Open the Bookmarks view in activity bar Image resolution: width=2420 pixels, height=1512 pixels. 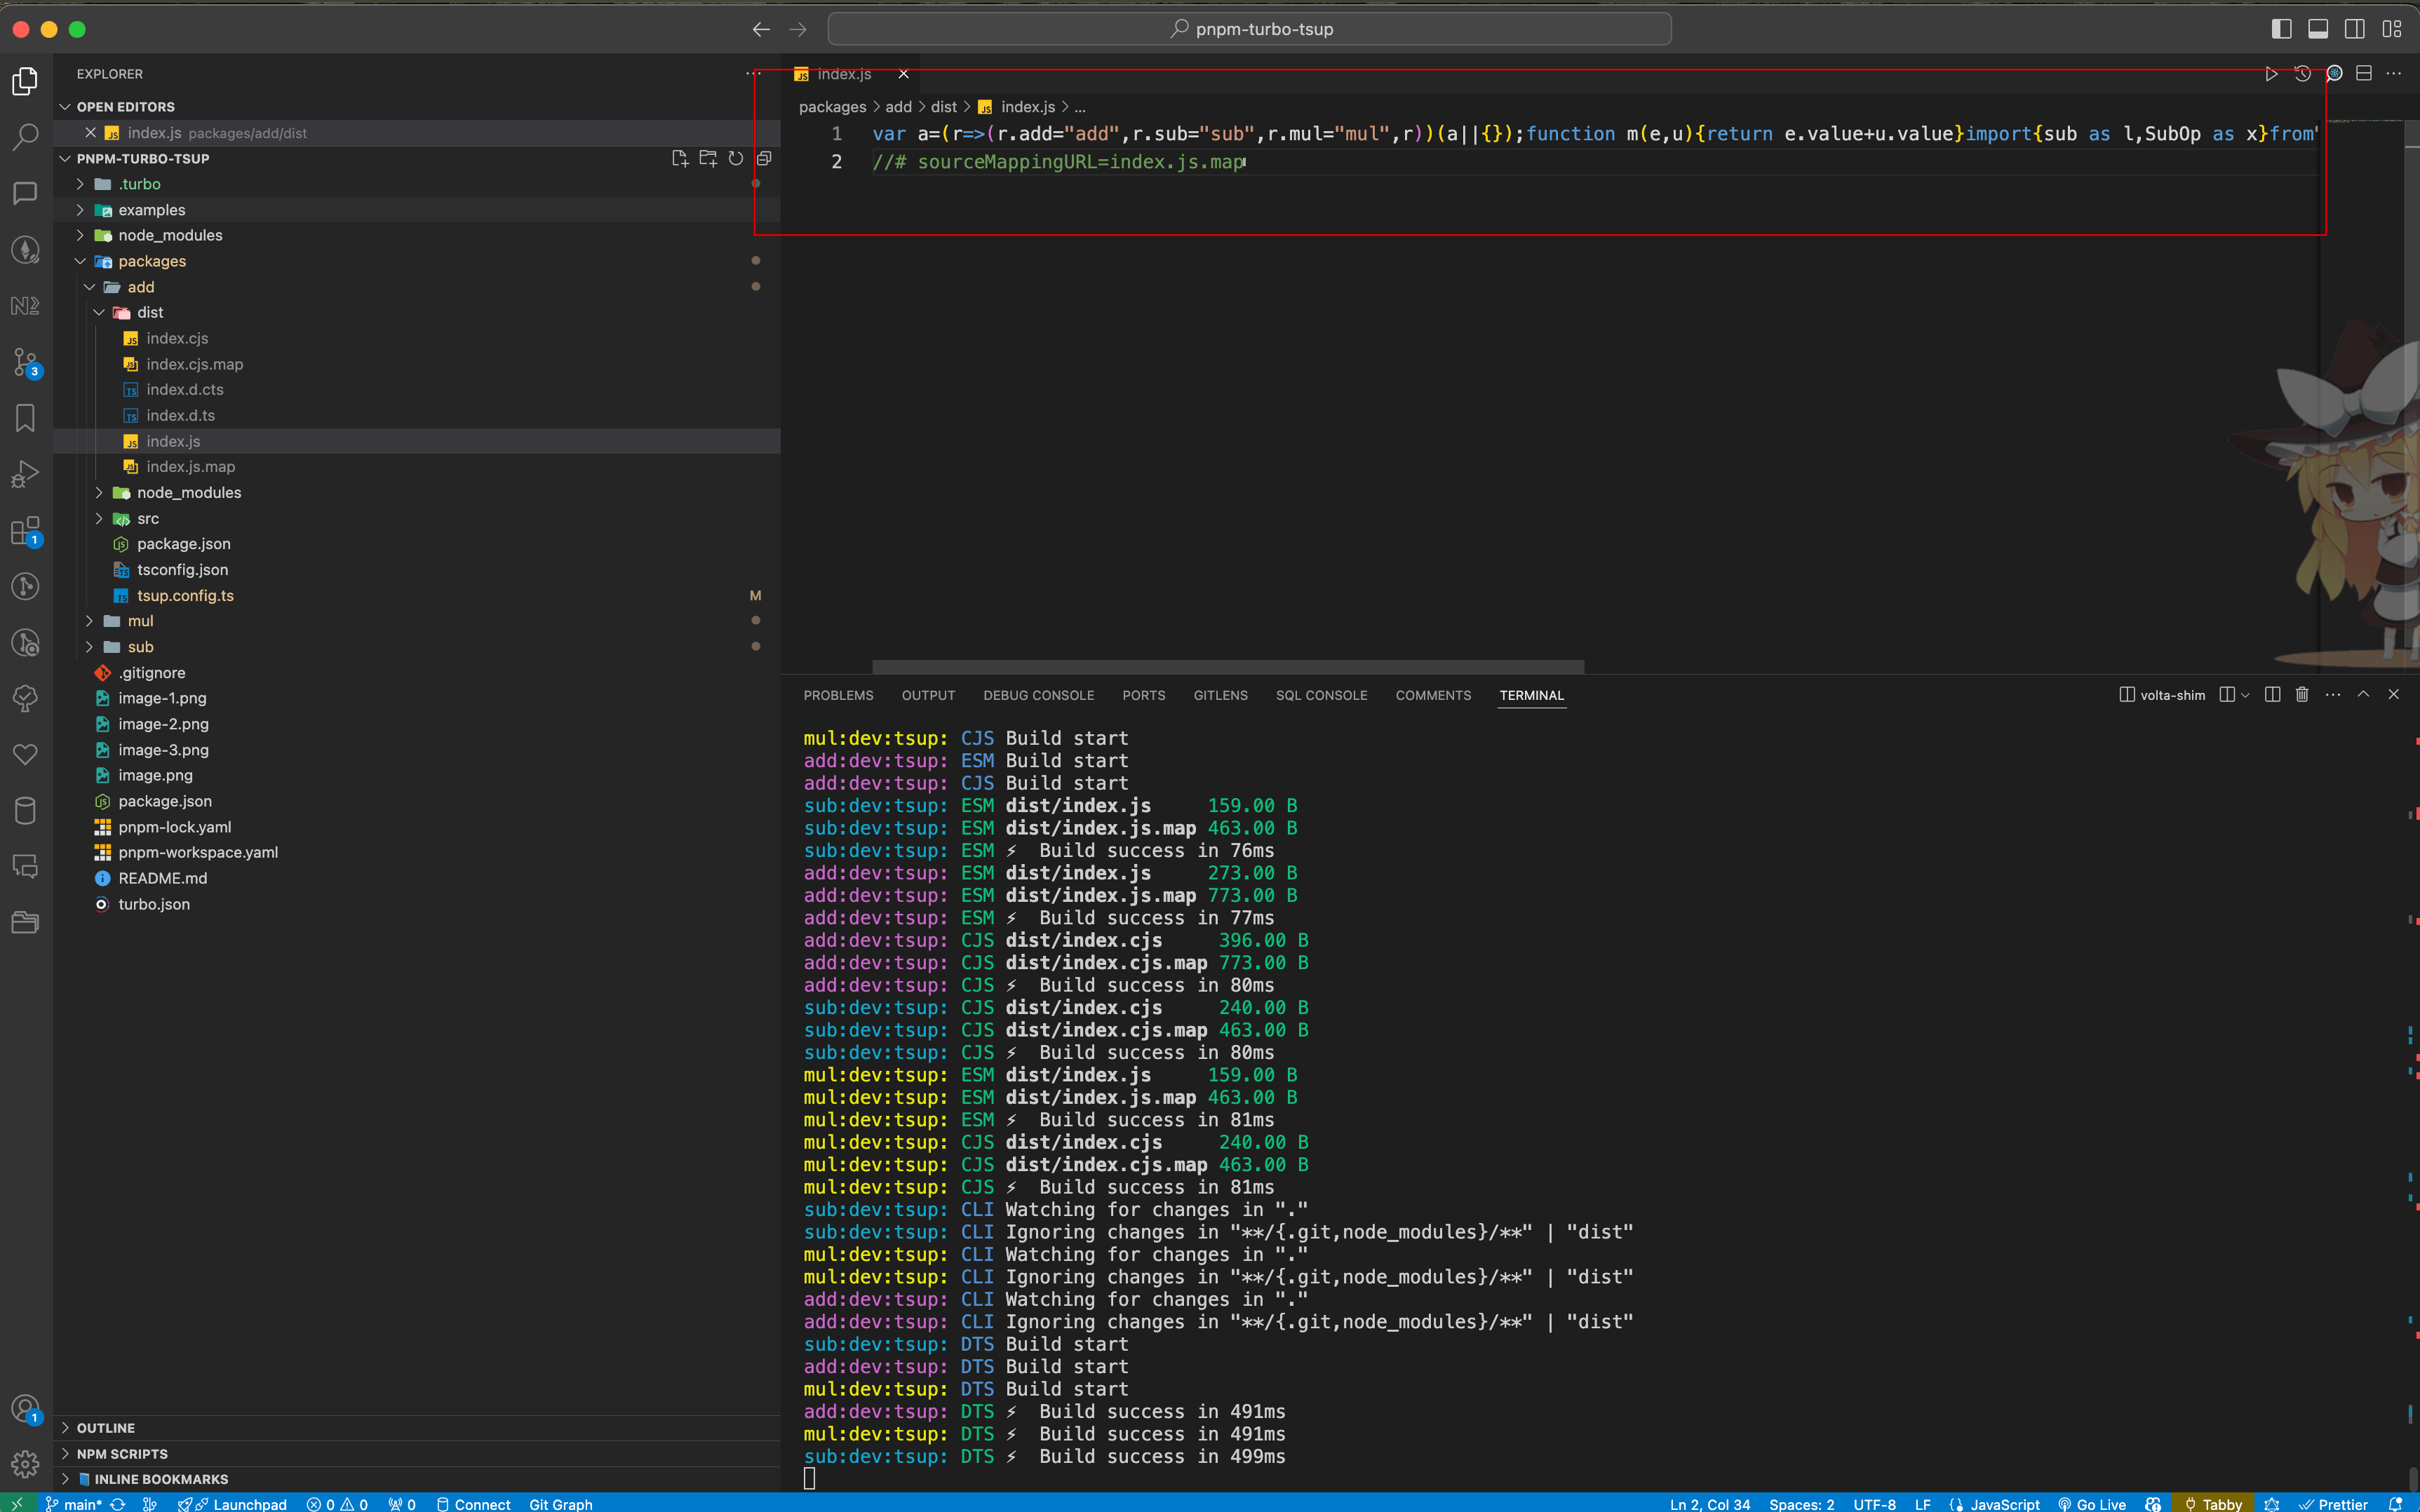(x=25, y=418)
